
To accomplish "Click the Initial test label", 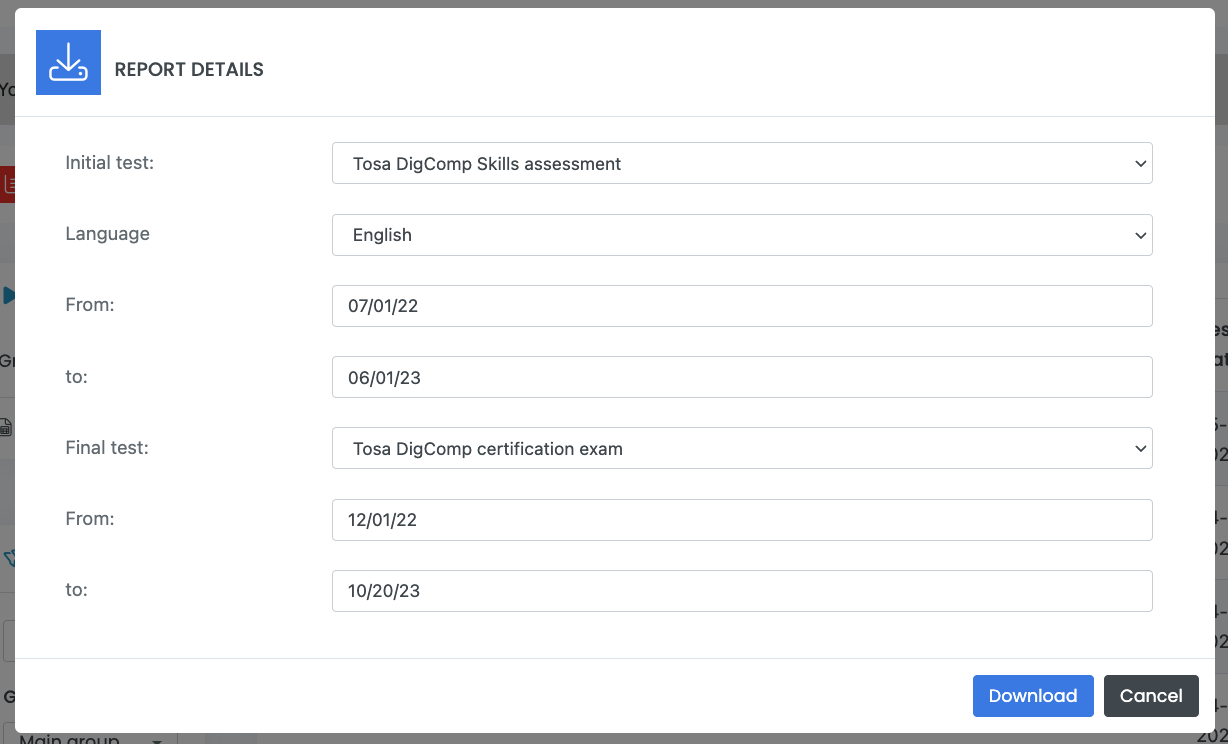I will pyautogui.click(x=110, y=162).
